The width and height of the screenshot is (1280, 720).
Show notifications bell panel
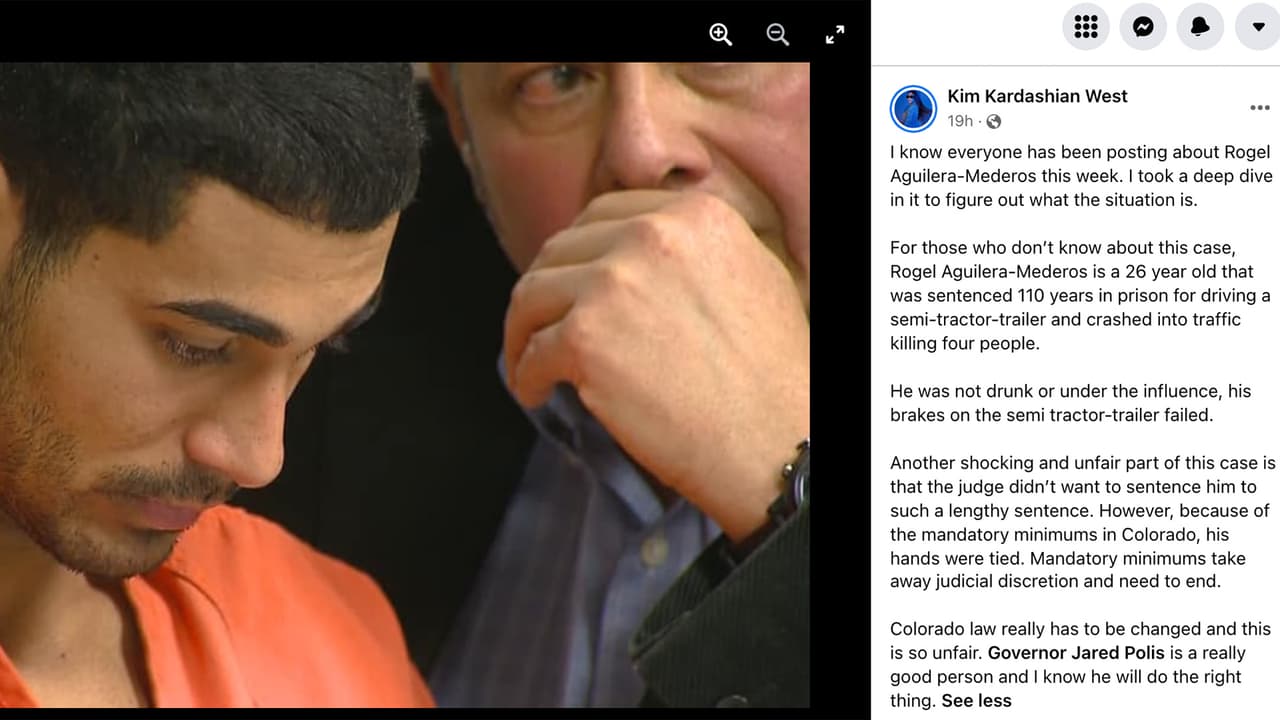pos(1200,27)
